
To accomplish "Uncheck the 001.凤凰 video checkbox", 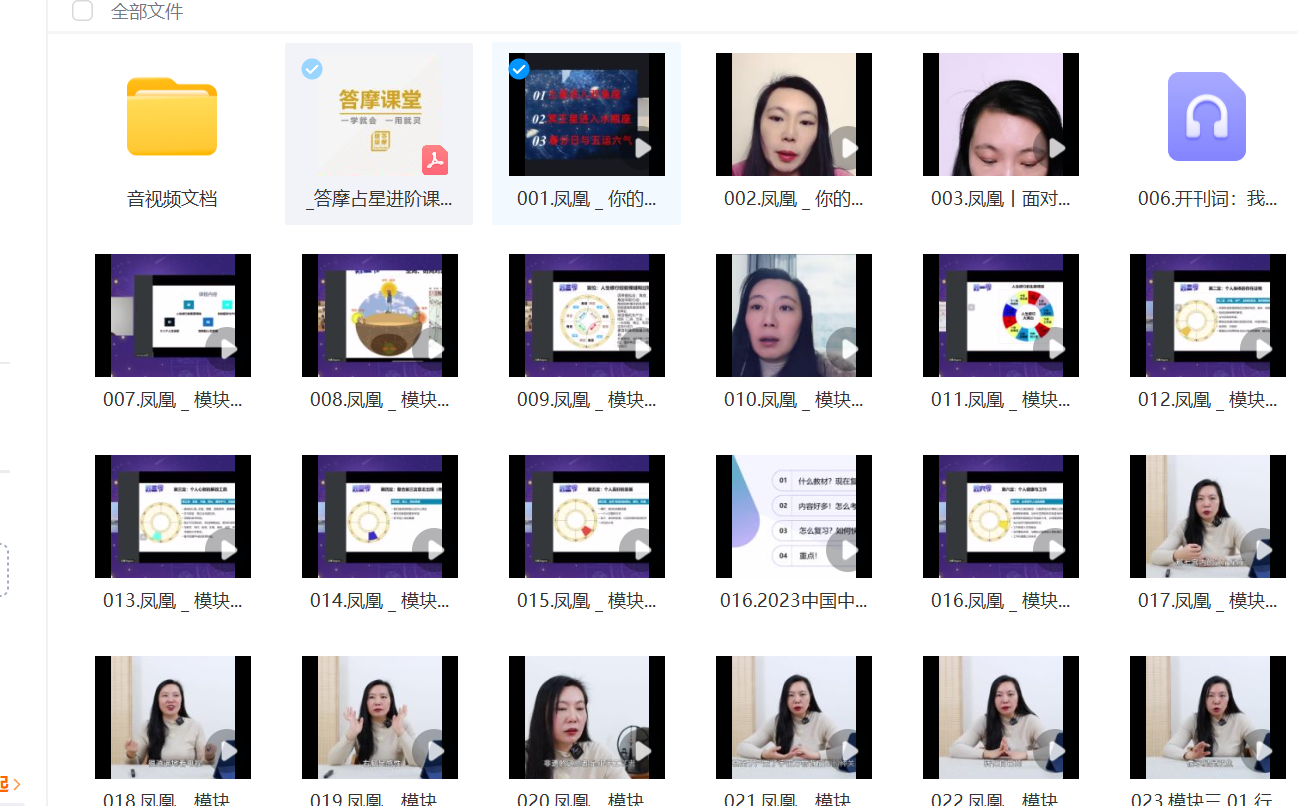I will (x=519, y=69).
